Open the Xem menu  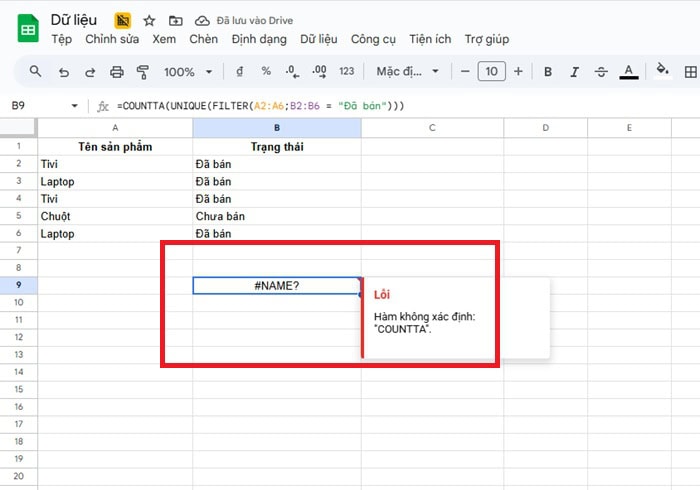coord(164,39)
